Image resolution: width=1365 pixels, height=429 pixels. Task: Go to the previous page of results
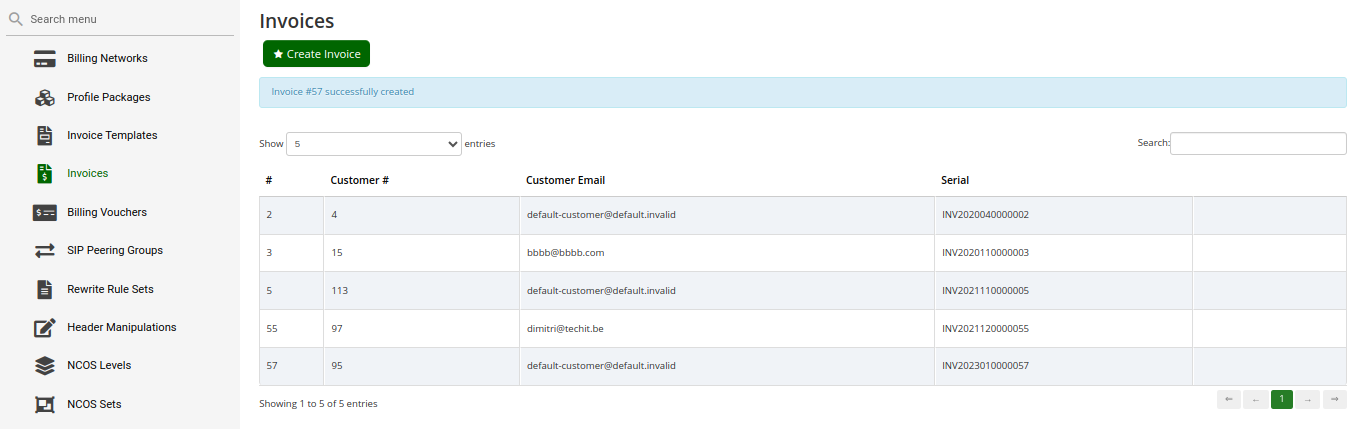coord(1256,400)
